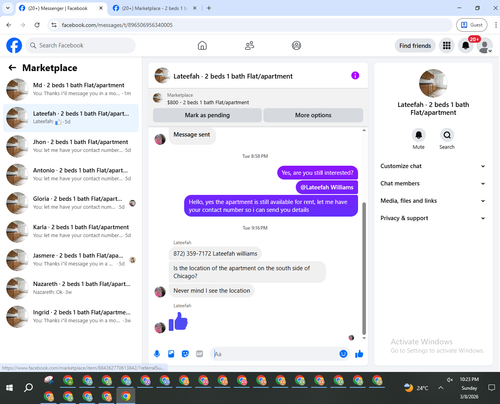Expand Media, files and links section
Viewport: 500px width, 404px height.
point(433,201)
